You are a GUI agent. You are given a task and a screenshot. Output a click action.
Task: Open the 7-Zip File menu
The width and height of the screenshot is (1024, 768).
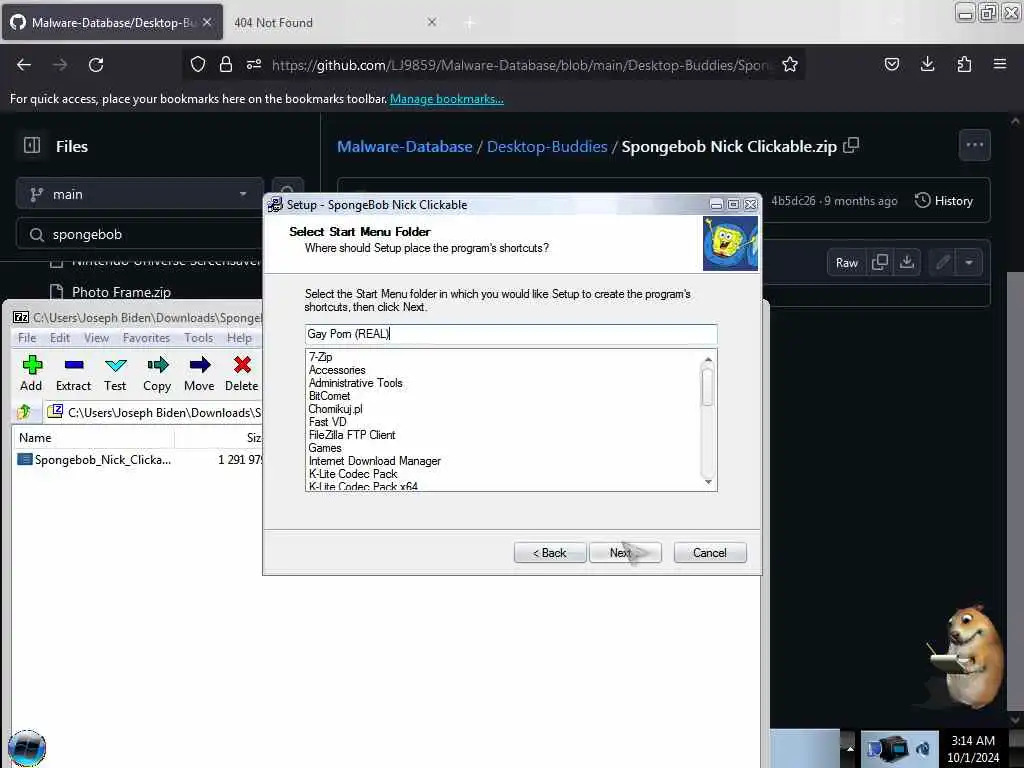tap(27, 338)
